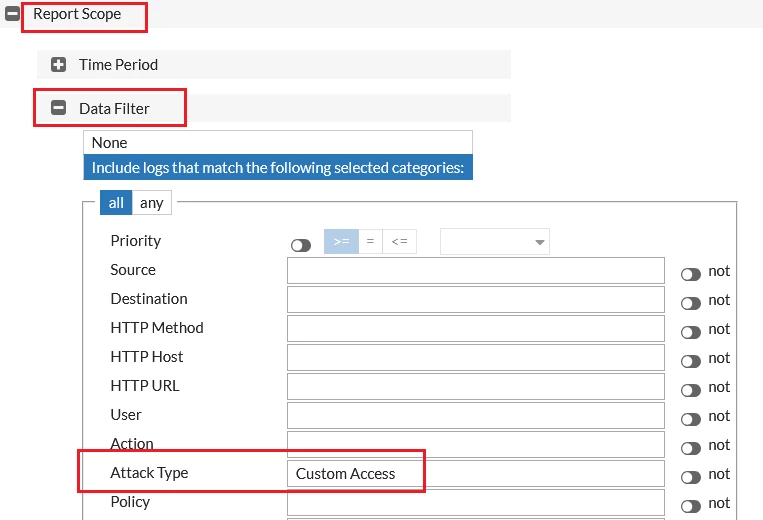Click the Source input field
Screen dimensions: 763x520
pyautogui.click(x=476, y=270)
